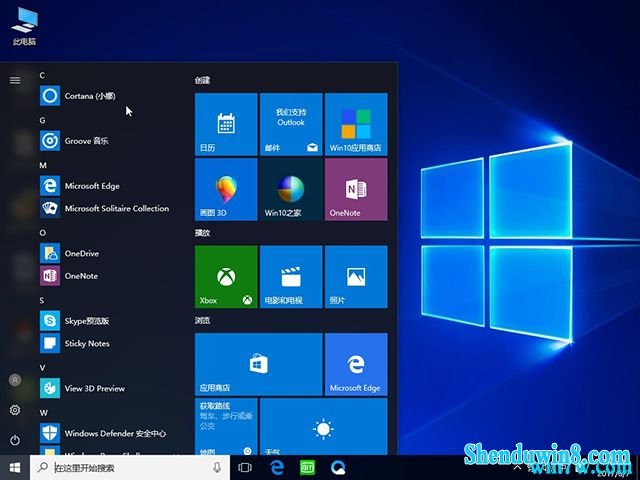Open the green Xbox tile

click(226, 277)
